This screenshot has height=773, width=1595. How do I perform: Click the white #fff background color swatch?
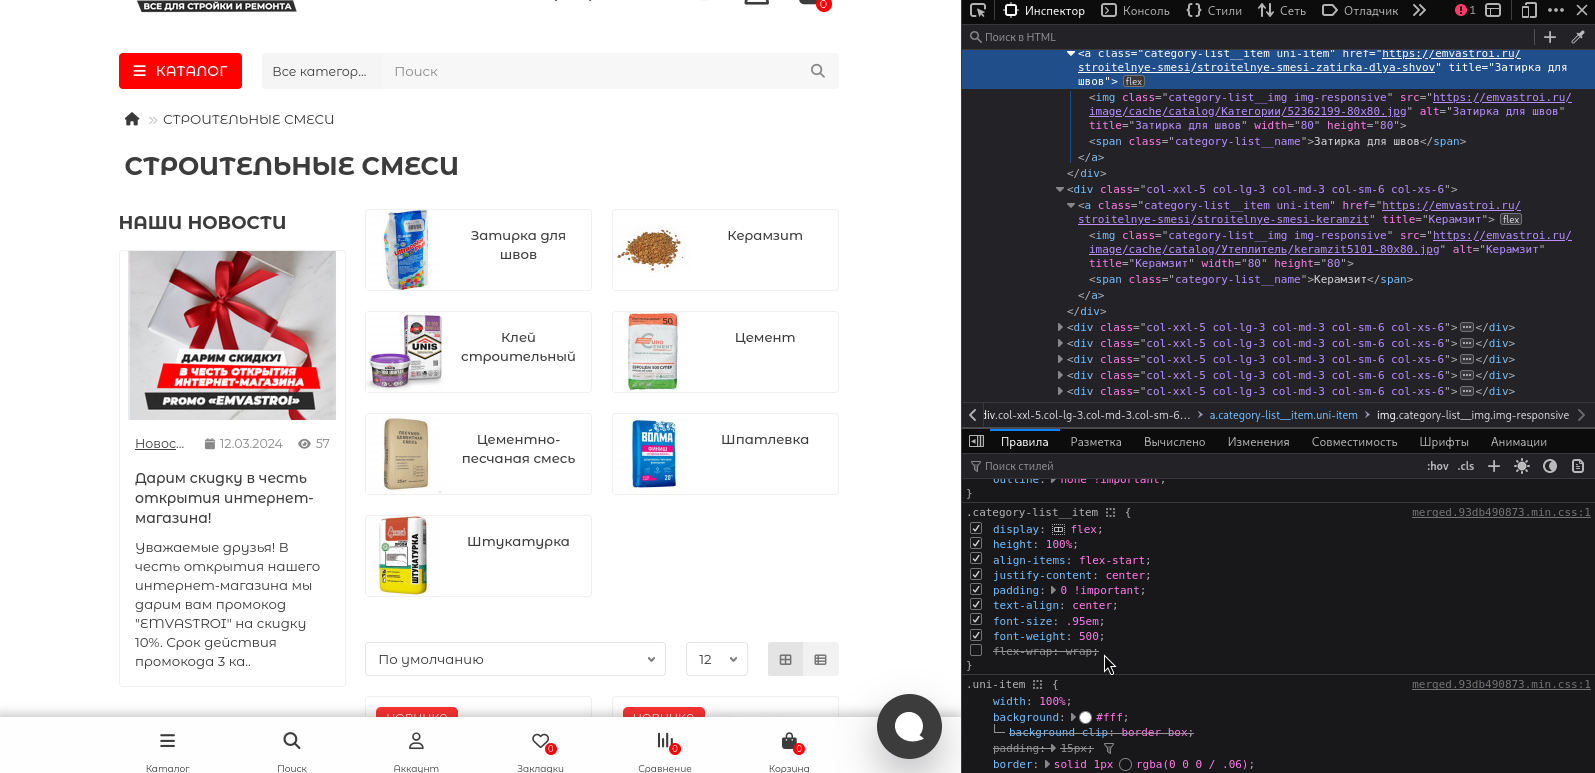1085,717
